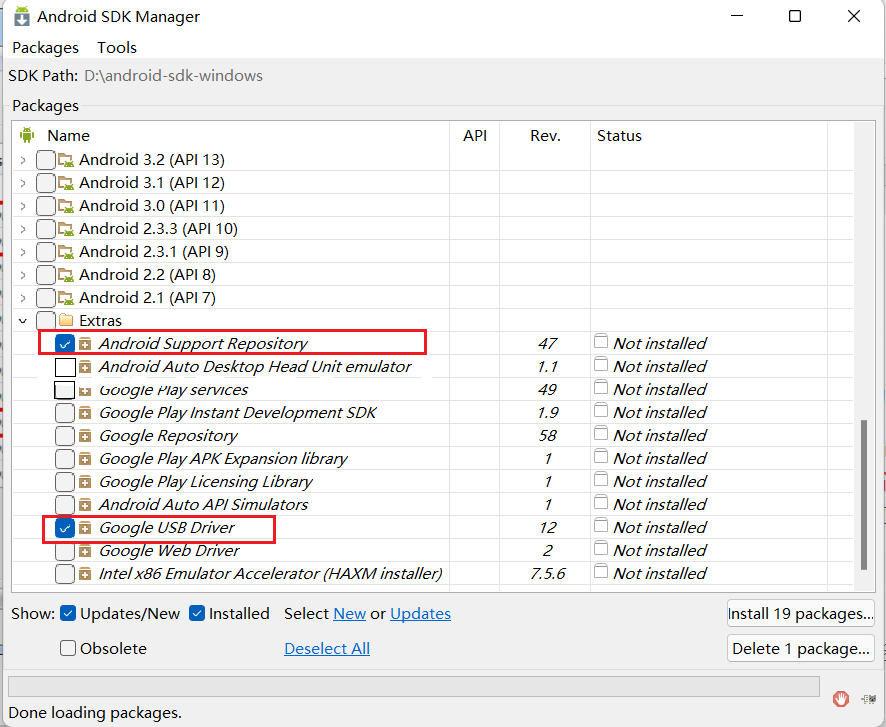Screen dimensions: 886x727
Task: Expand the Android 3.1 (API 12) node
Action: pyautogui.click(x=23, y=183)
